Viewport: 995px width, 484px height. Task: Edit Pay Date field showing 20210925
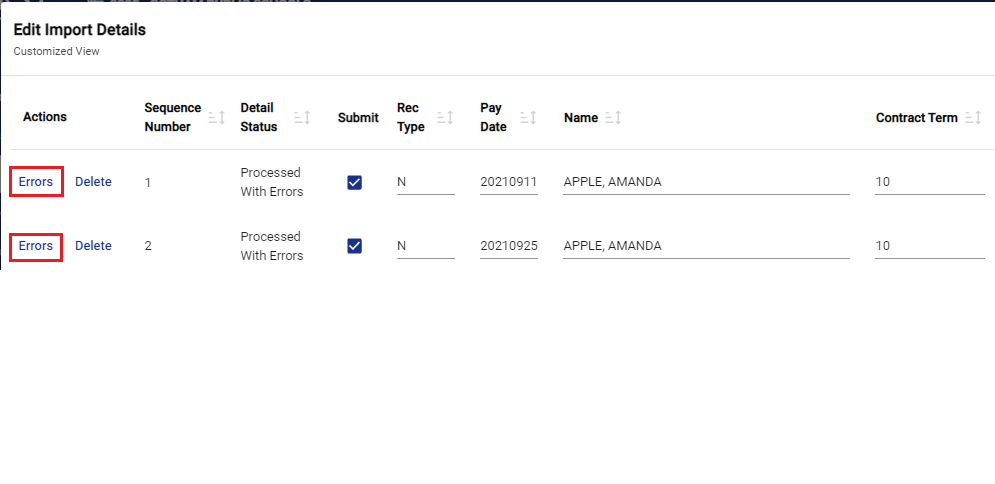coord(508,246)
